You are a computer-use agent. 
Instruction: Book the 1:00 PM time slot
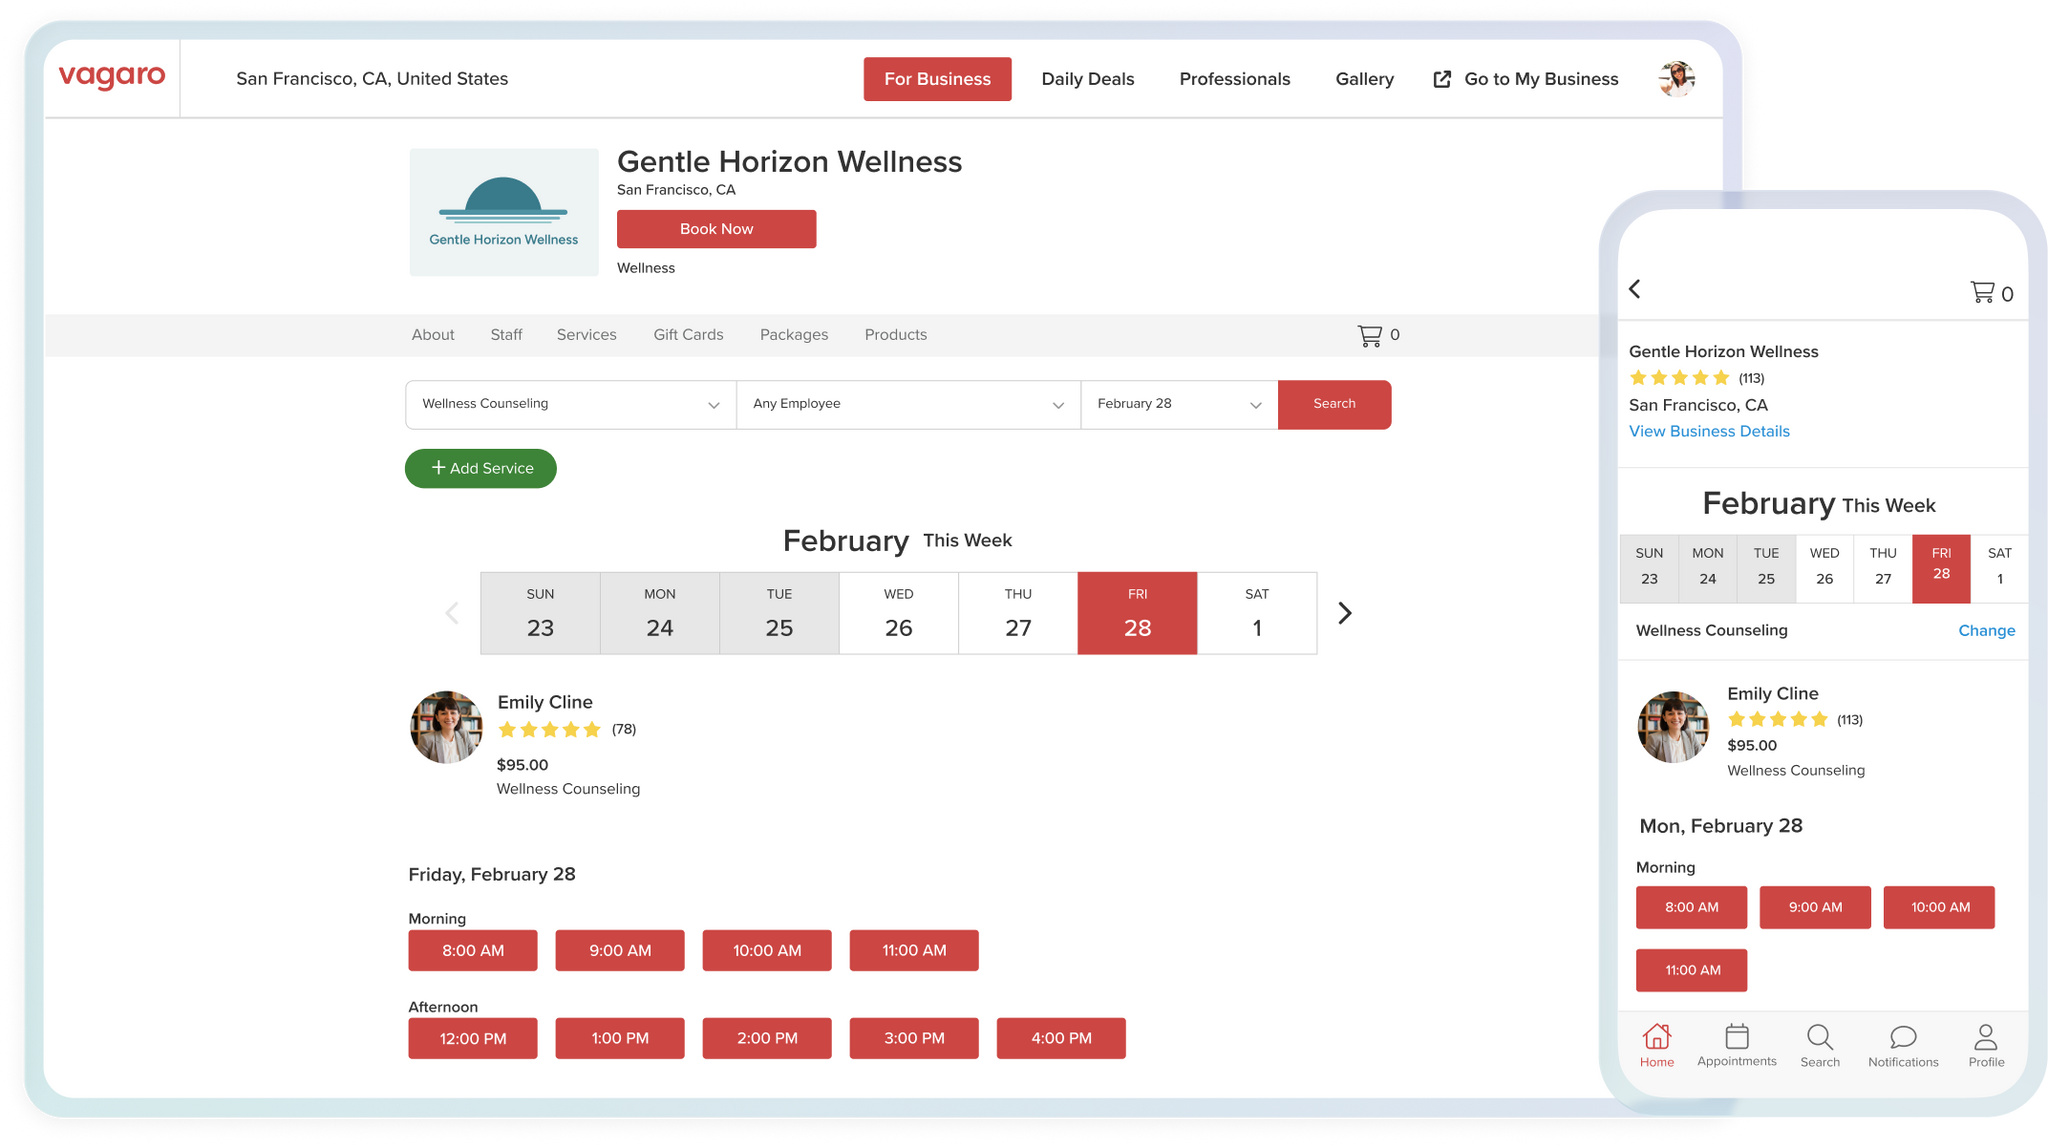tap(620, 1038)
